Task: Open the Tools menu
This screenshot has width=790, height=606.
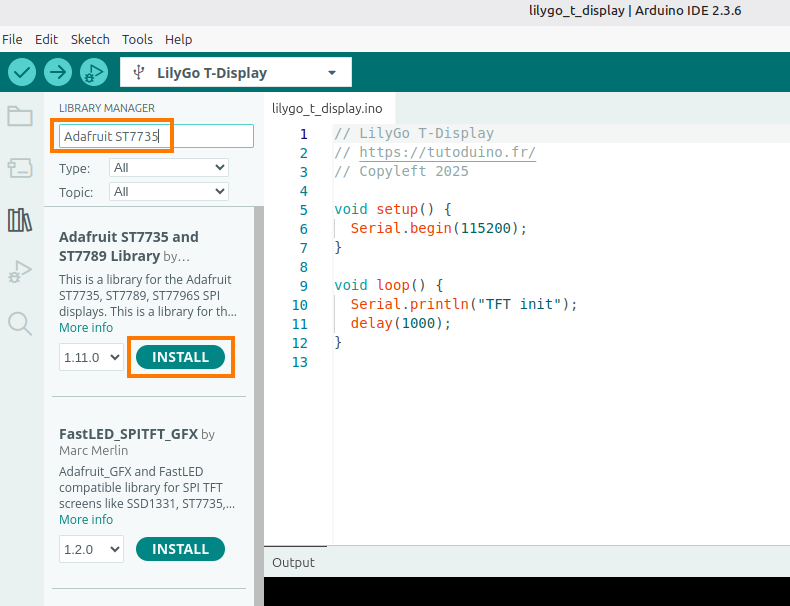Action: (x=137, y=39)
